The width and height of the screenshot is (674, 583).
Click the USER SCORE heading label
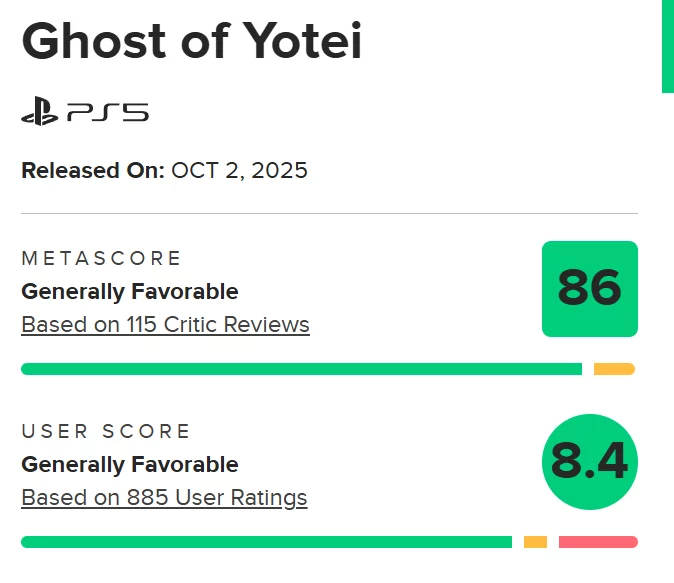(x=106, y=432)
